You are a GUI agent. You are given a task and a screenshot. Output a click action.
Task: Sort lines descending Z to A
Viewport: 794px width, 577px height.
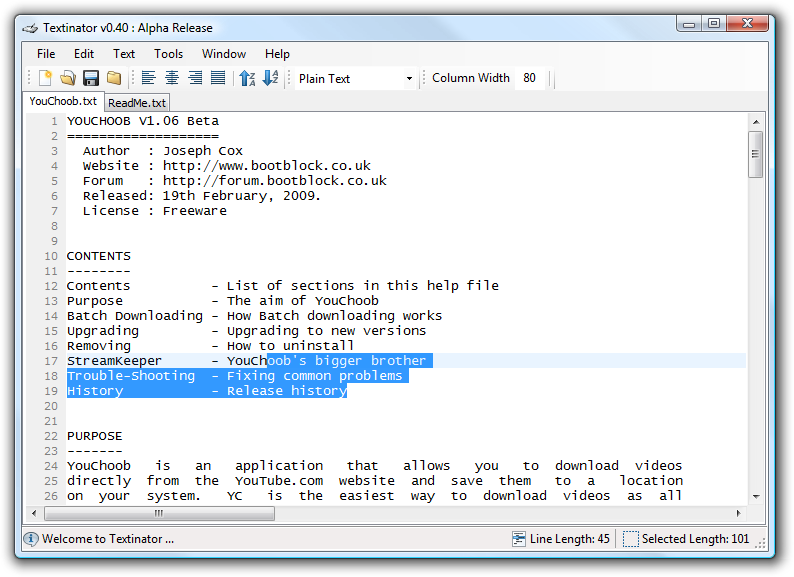pyautogui.click(x=270, y=78)
